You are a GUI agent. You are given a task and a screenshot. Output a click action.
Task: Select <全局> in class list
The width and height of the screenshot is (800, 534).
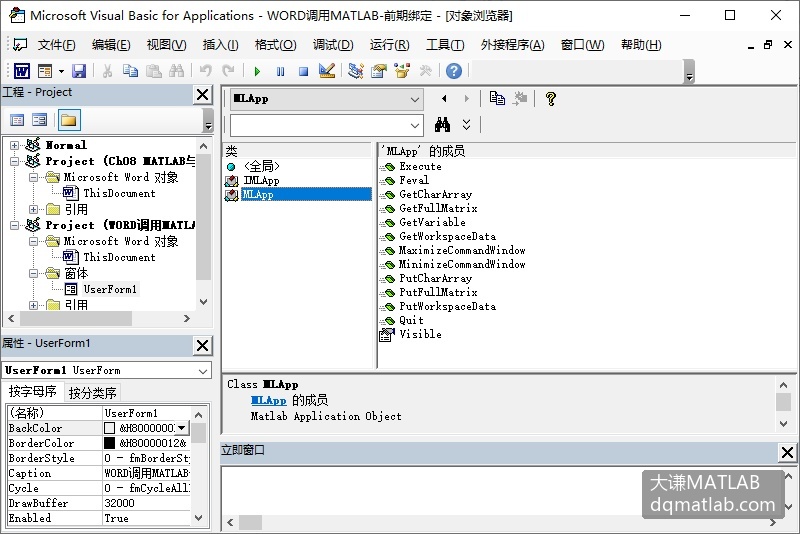[x=262, y=166]
